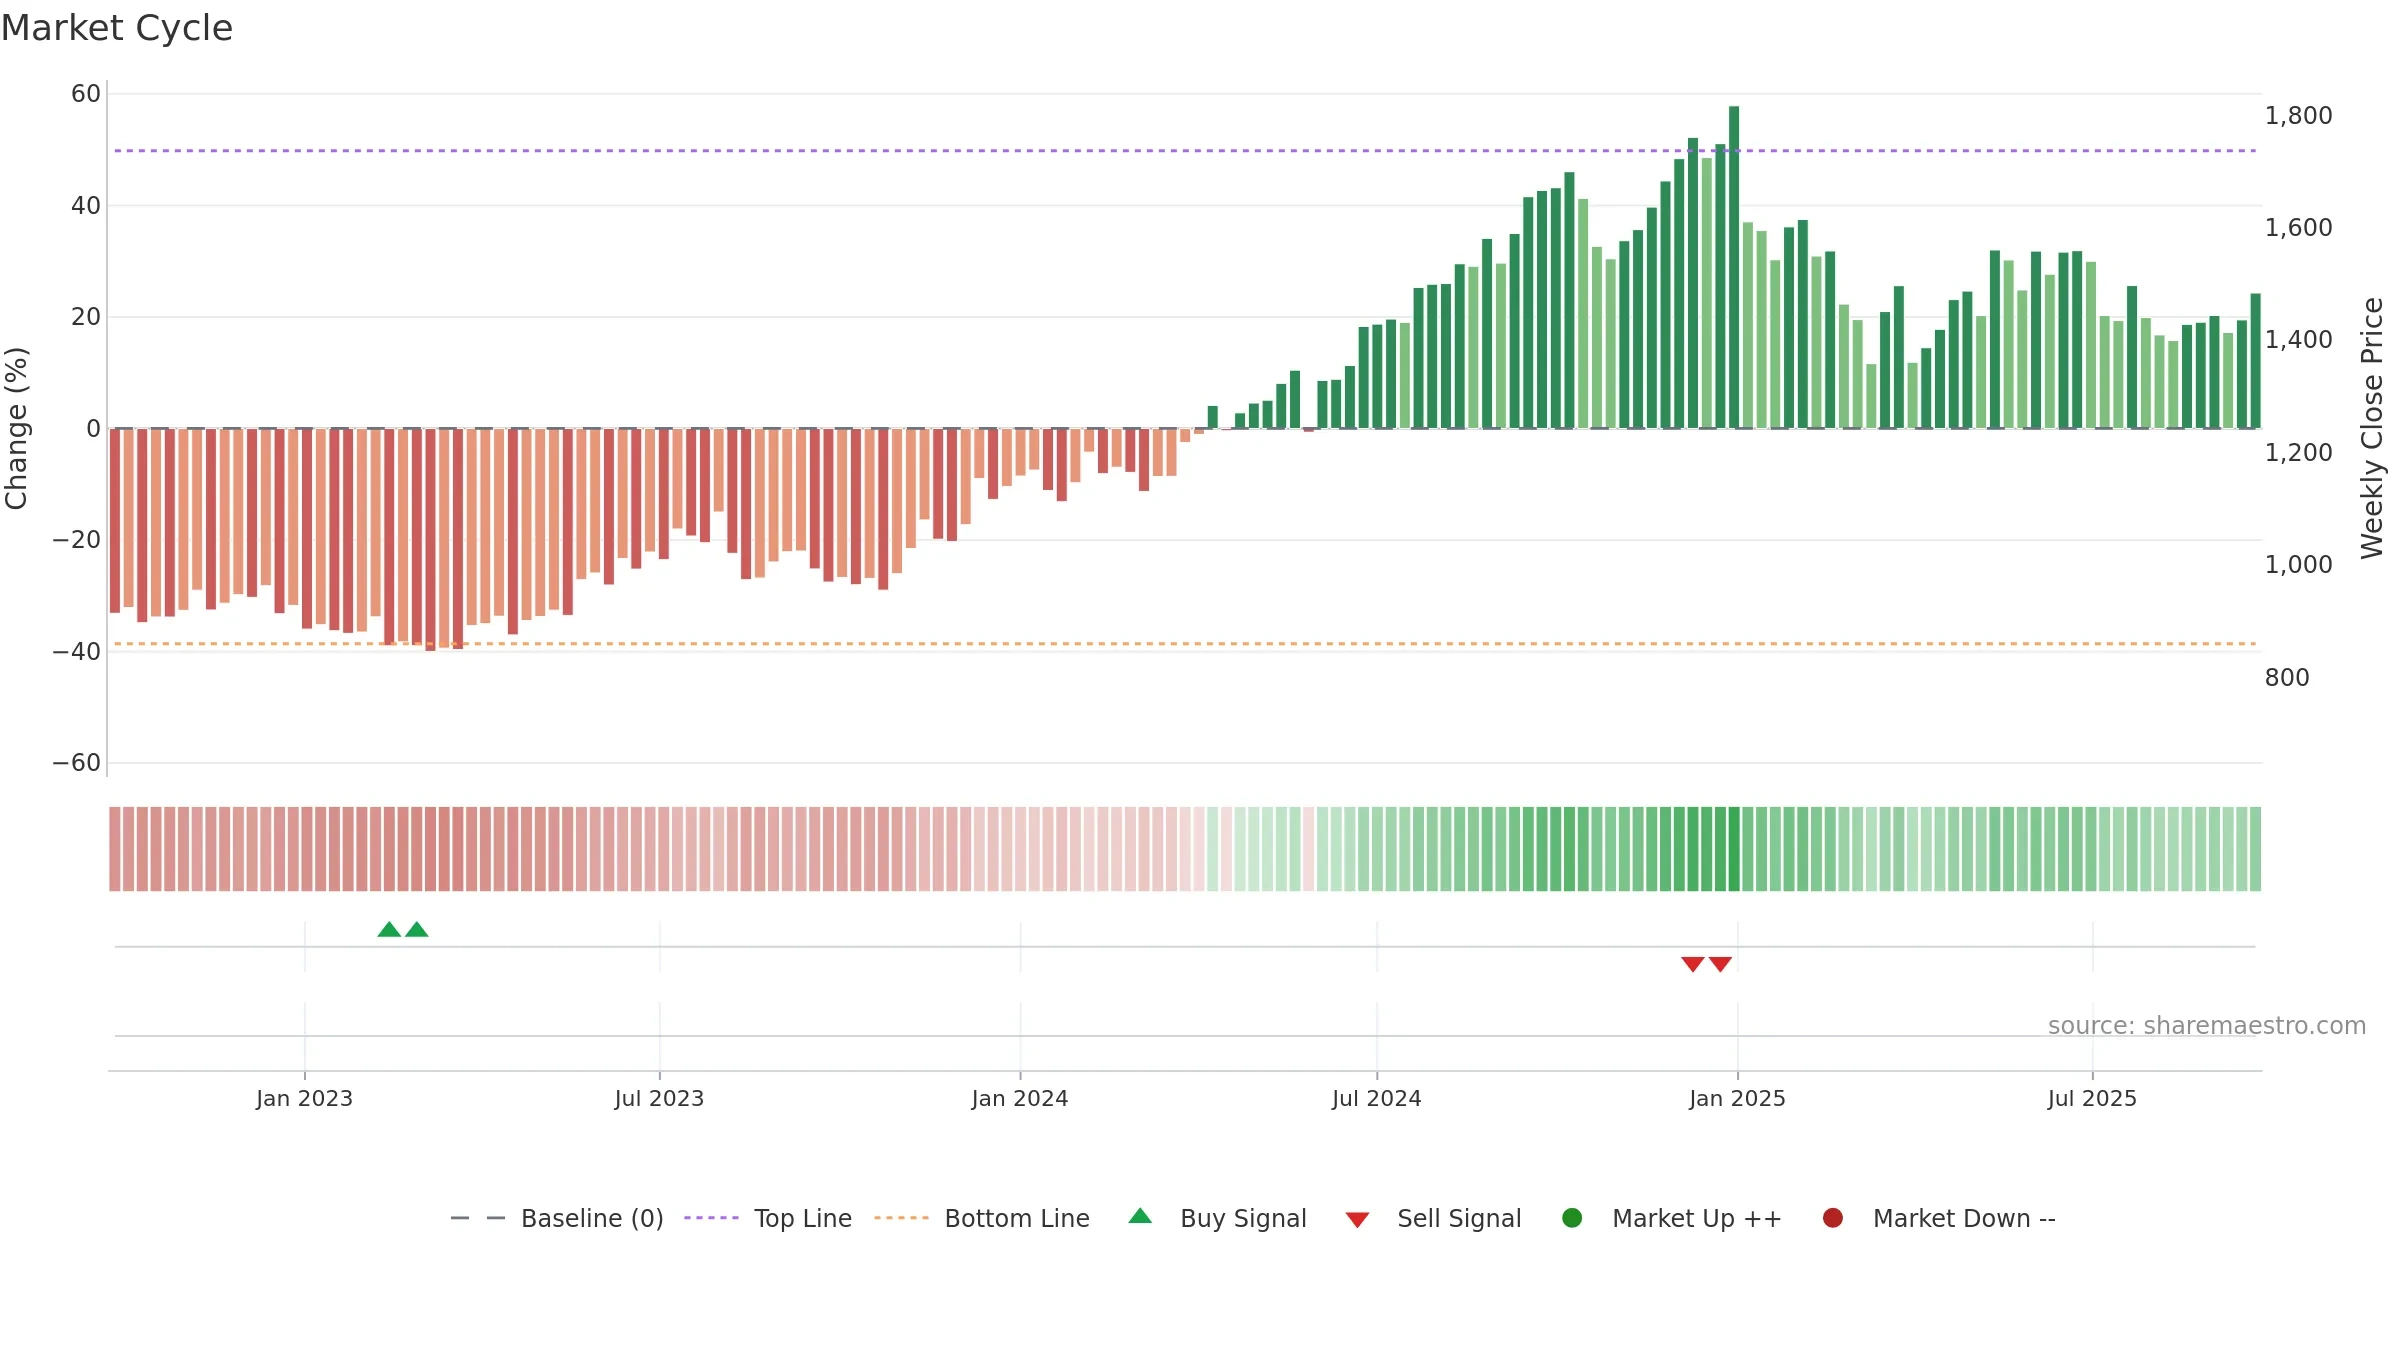Viewport: 2400px width, 1350px height.
Task: Click the 800 weekly close price tick
Action: point(2287,678)
